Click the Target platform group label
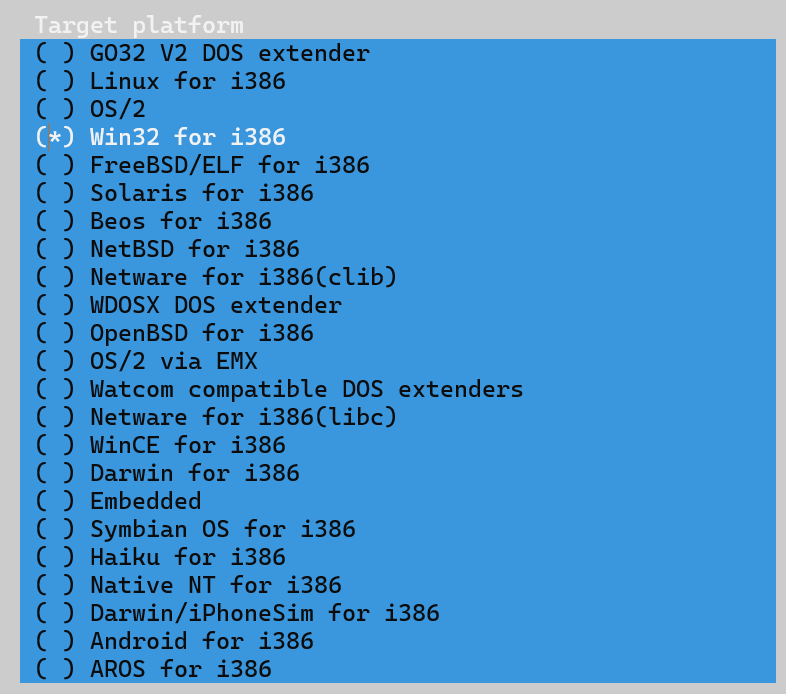 pyautogui.click(x=139, y=26)
